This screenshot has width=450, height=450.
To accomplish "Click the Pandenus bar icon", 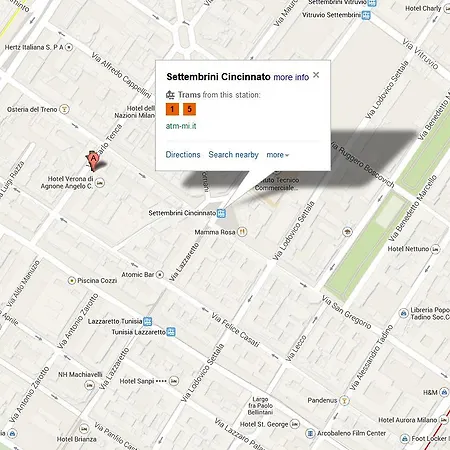I will coord(344,400).
